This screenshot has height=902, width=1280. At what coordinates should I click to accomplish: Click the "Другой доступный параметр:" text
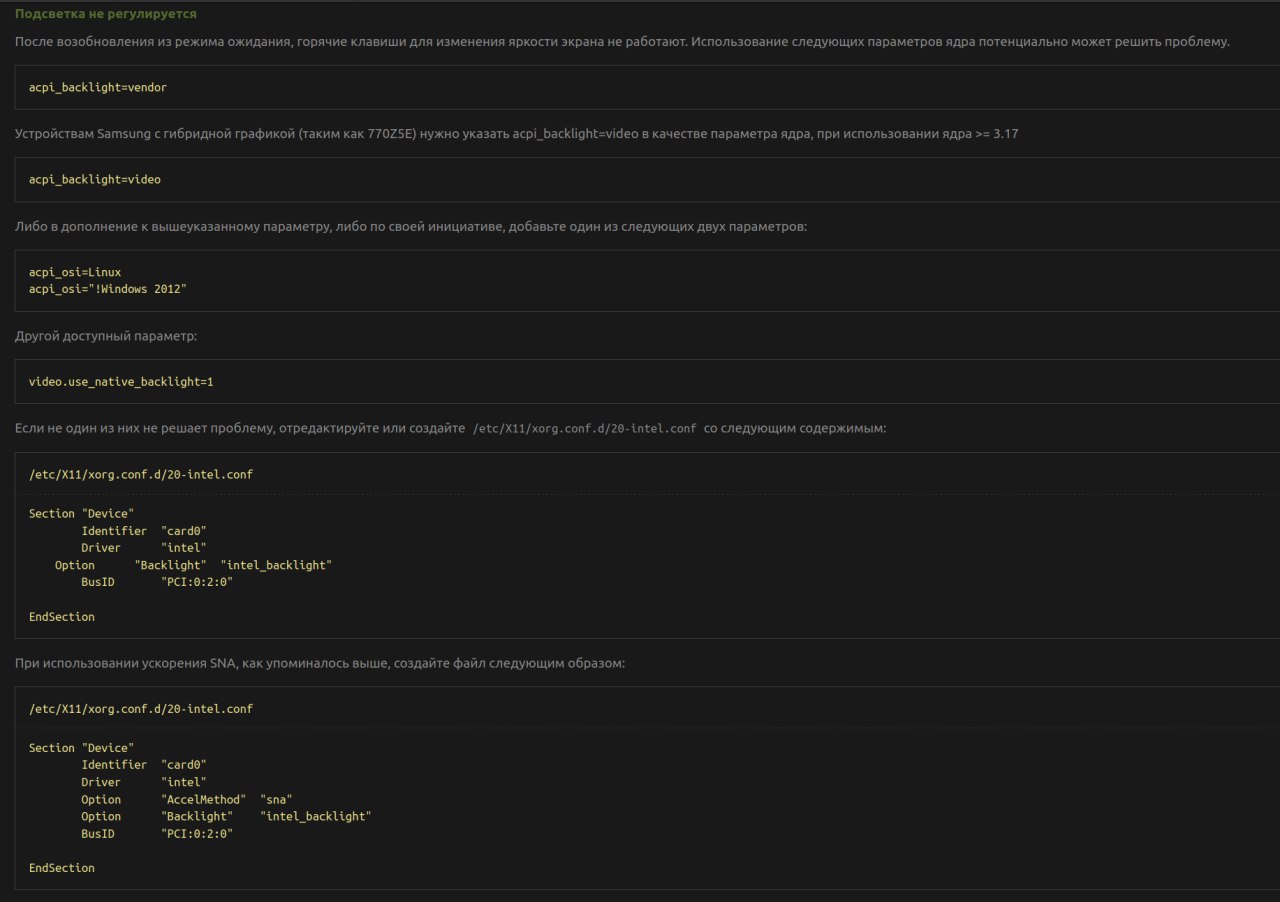click(x=106, y=336)
